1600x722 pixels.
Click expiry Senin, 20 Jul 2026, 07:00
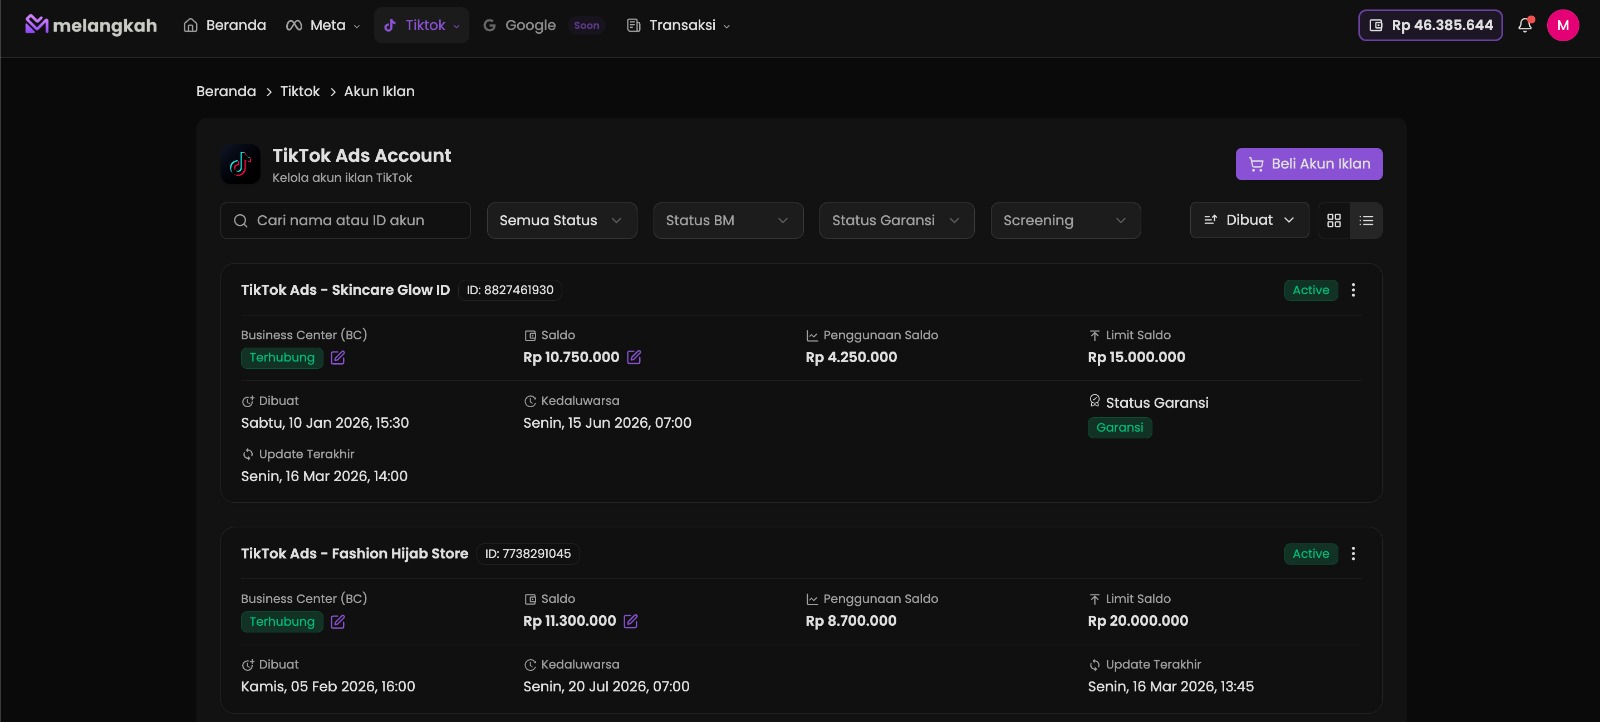[x=606, y=687]
